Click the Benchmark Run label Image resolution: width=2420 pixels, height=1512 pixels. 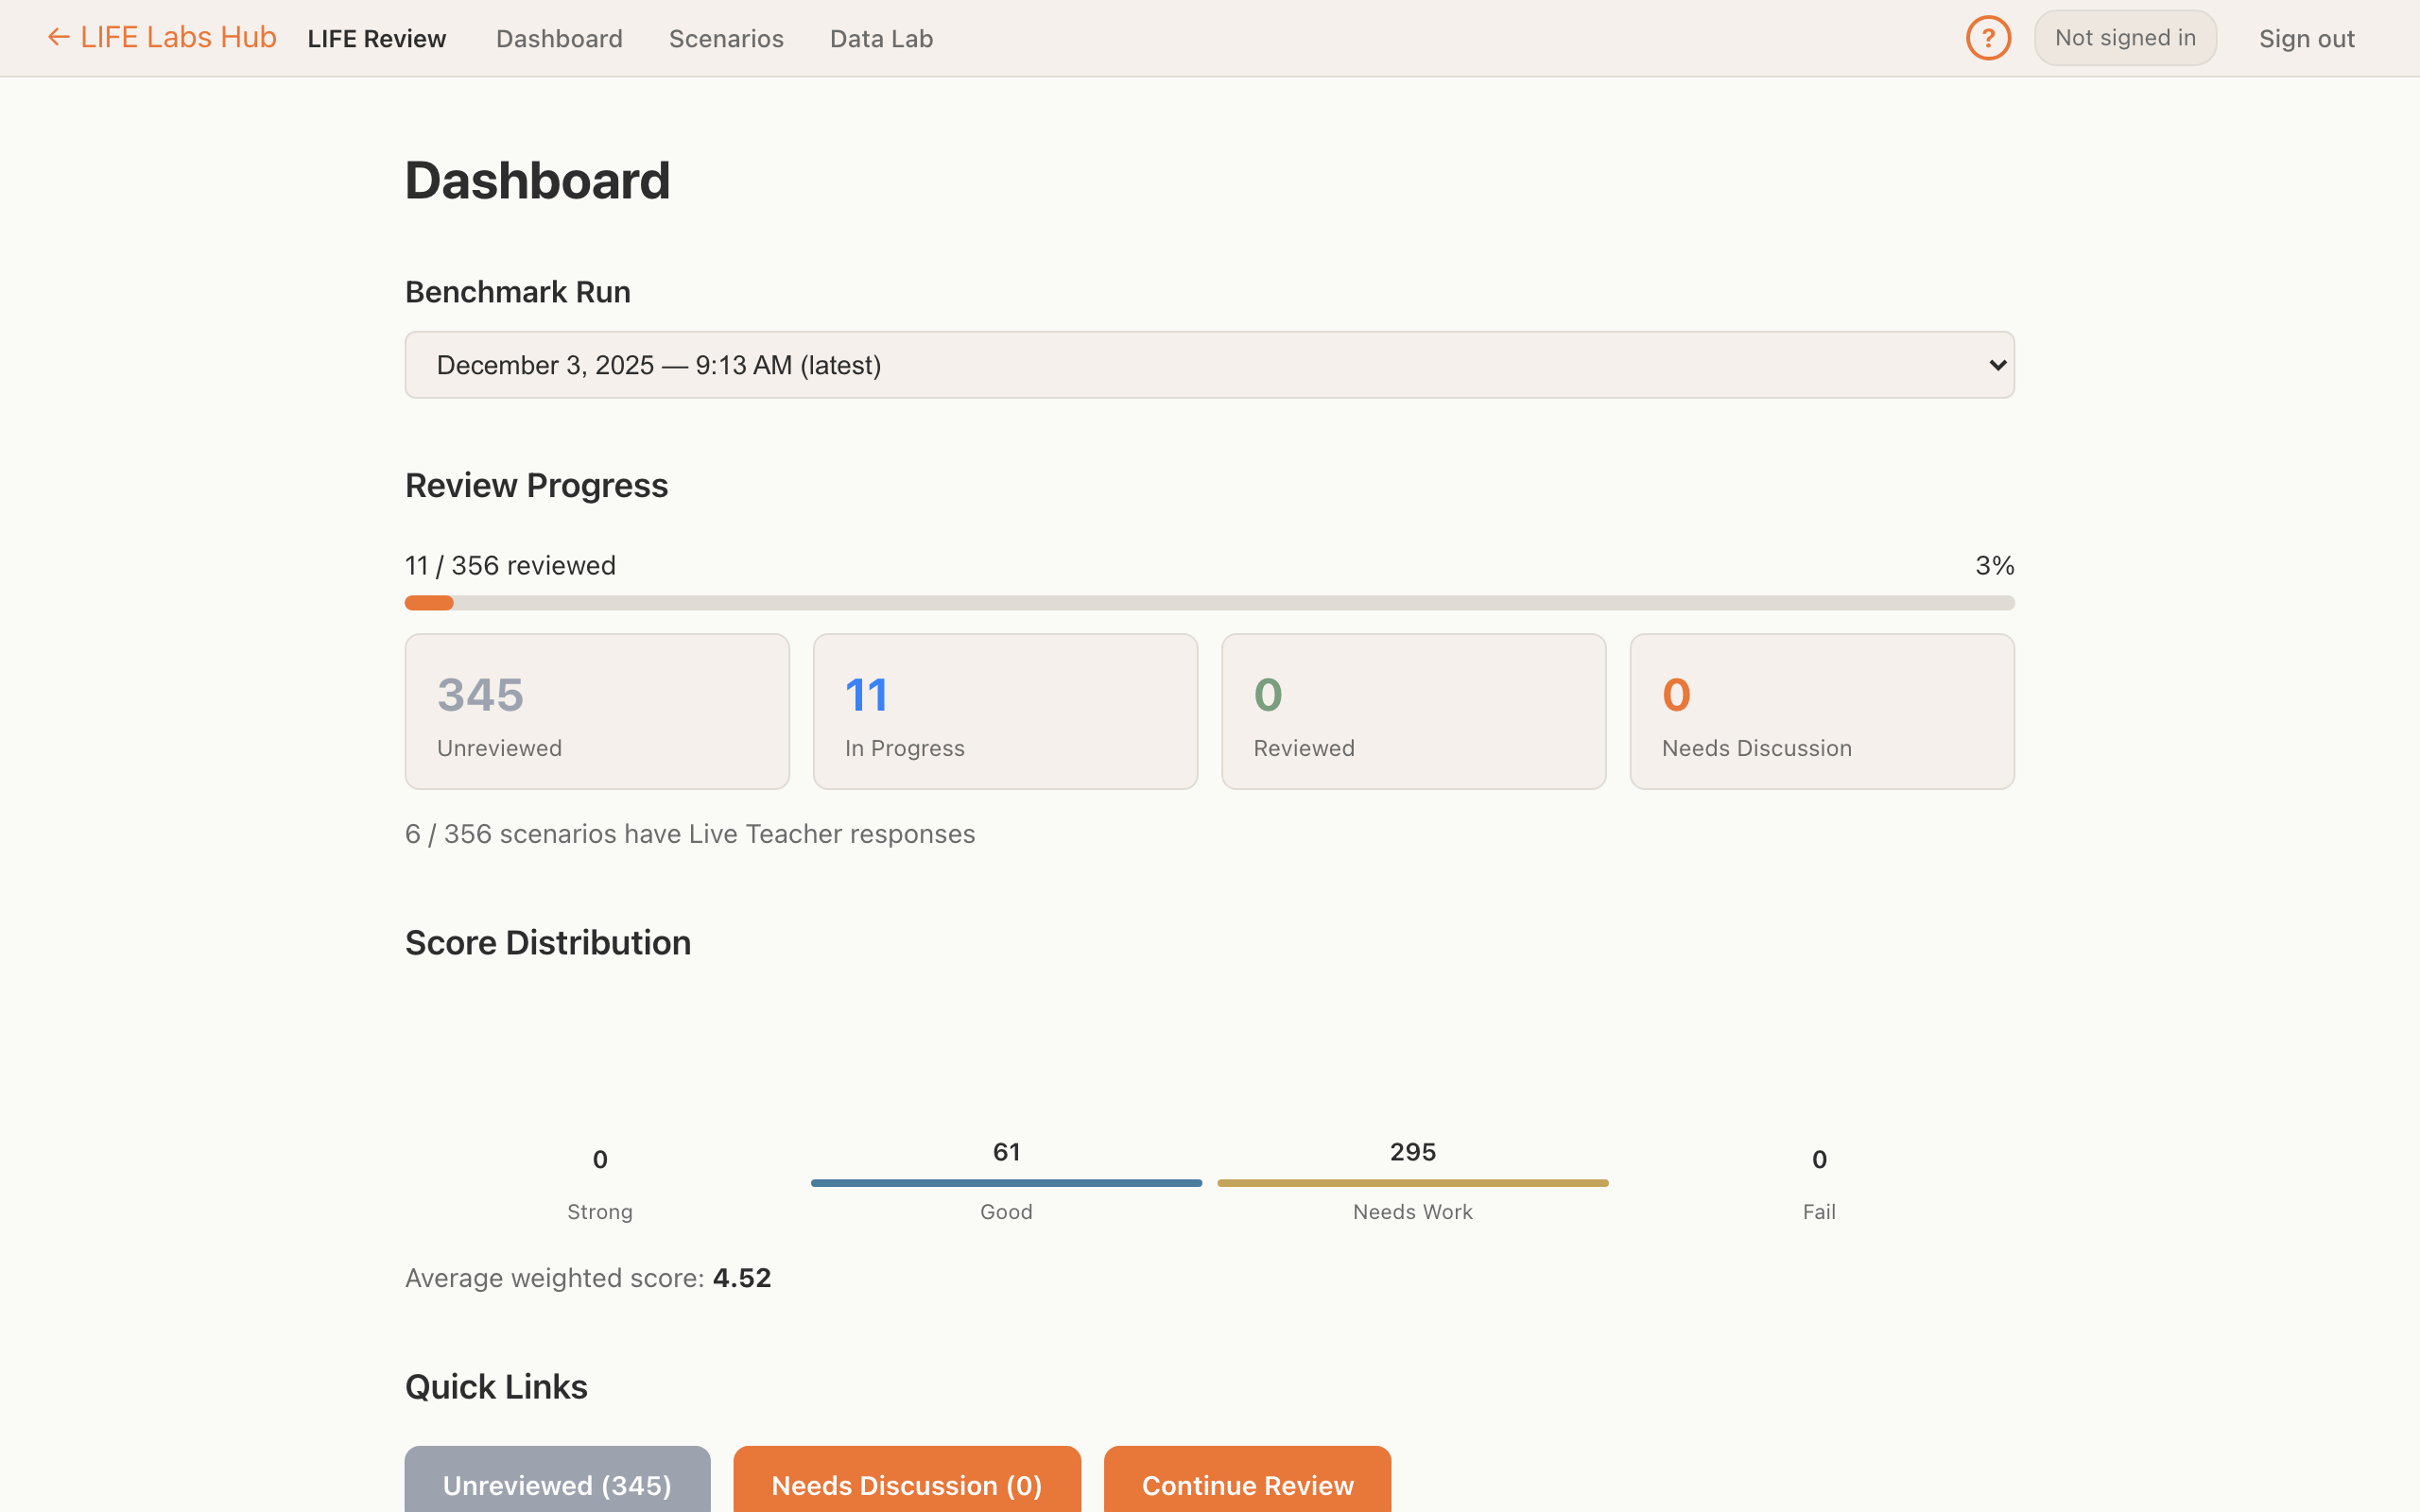point(517,292)
